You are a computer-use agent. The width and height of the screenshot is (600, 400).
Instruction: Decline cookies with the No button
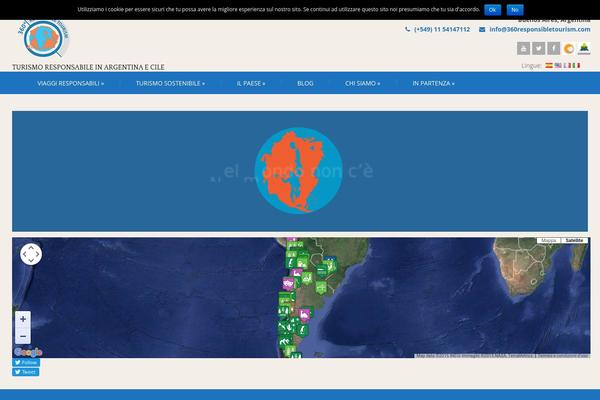pyautogui.click(x=515, y=10)
